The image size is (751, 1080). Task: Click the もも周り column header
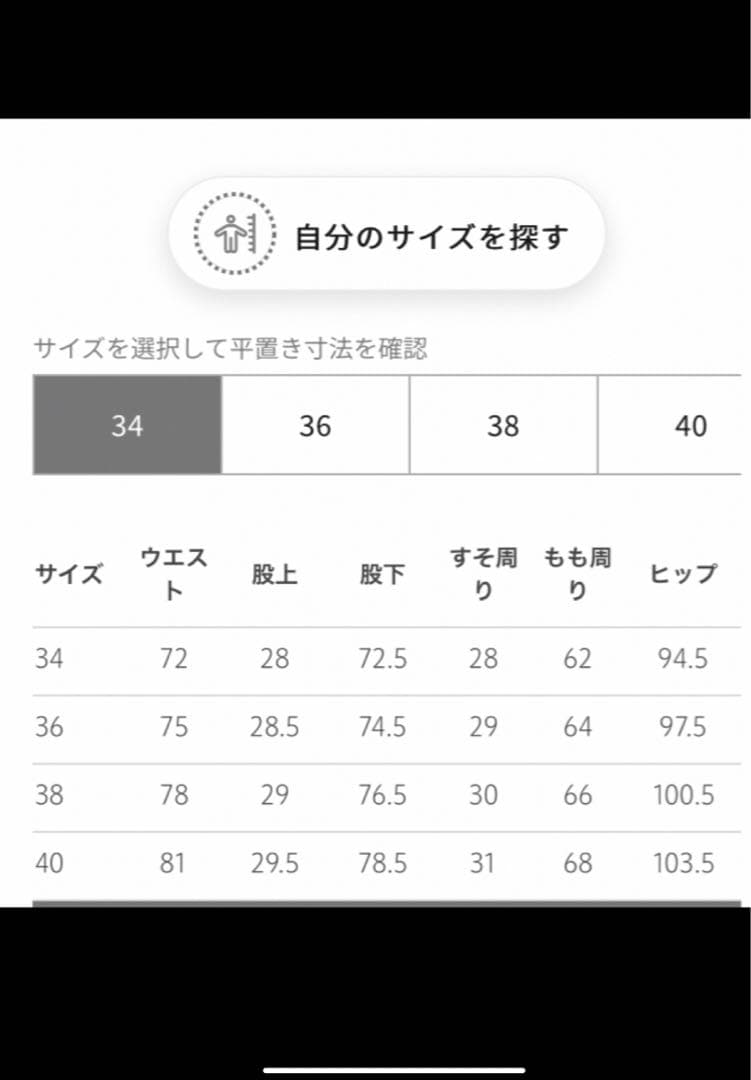pyautogui.click(x=578, y=574)
